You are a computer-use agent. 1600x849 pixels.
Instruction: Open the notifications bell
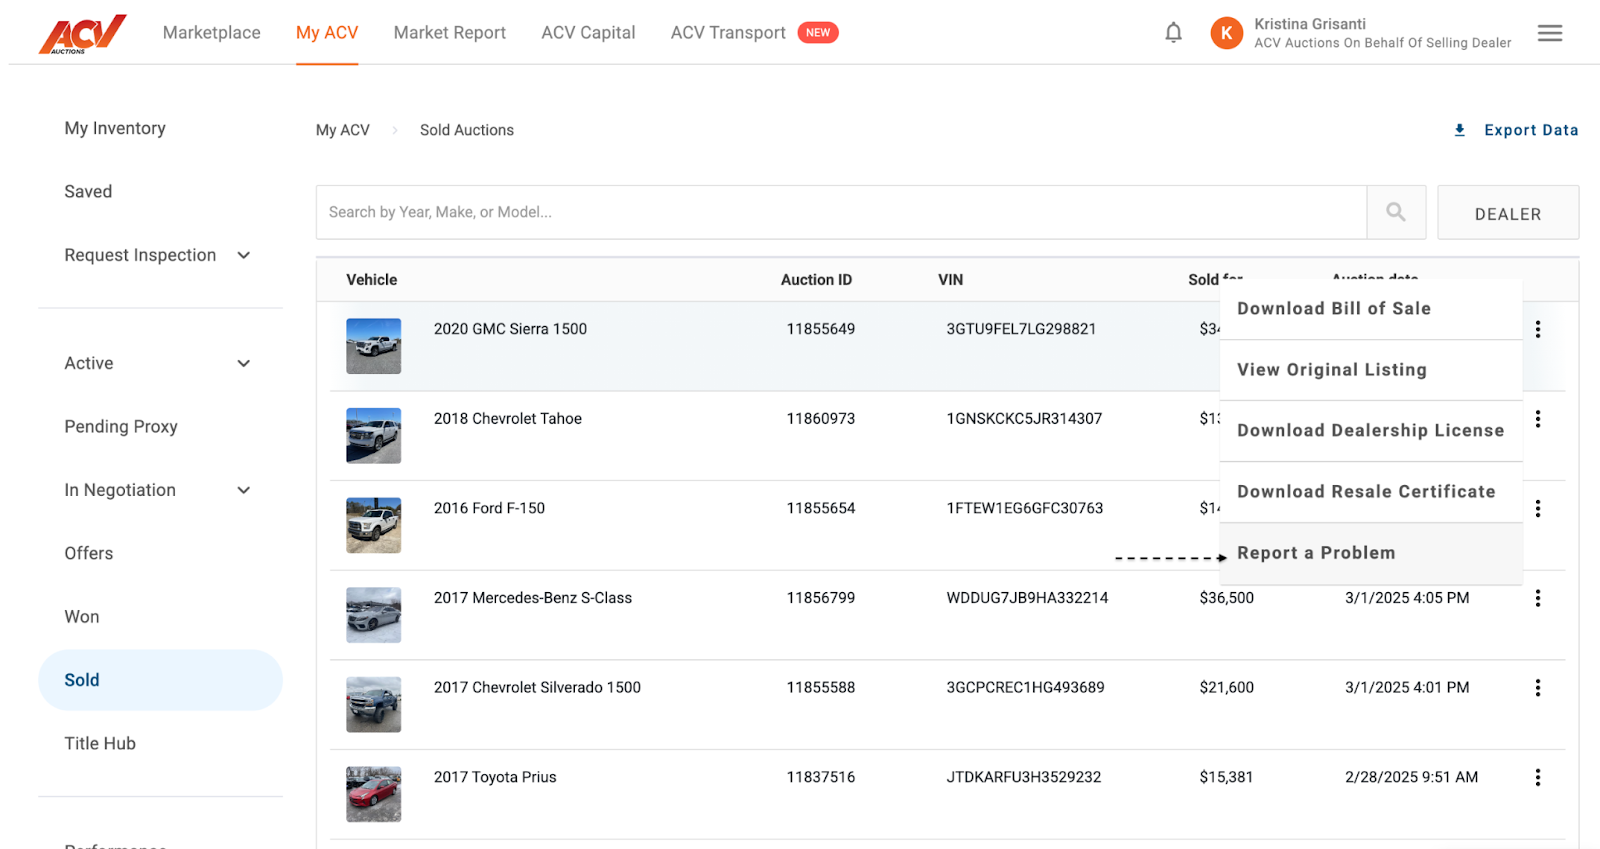[1173, 33]
